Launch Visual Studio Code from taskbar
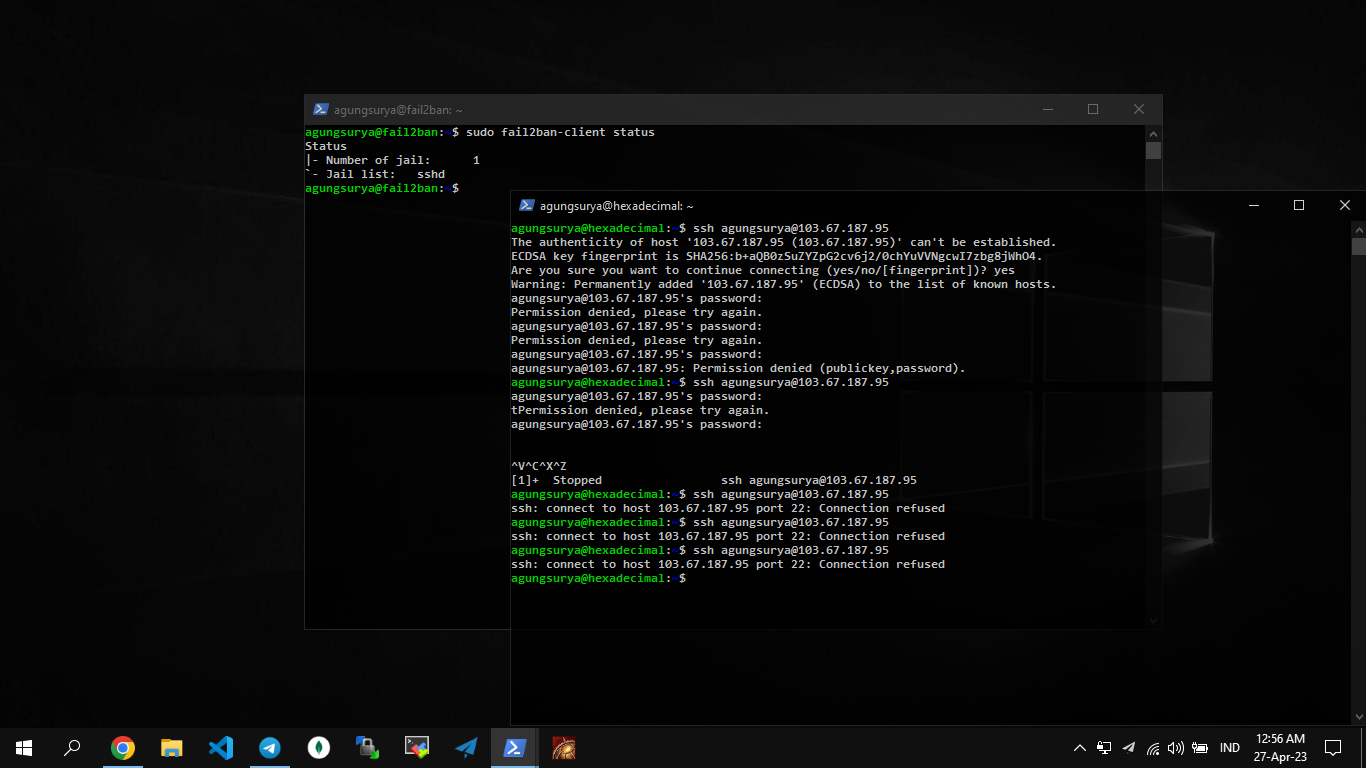The height and width of the screenshot is (768, 1366). [x=221, y=747]
